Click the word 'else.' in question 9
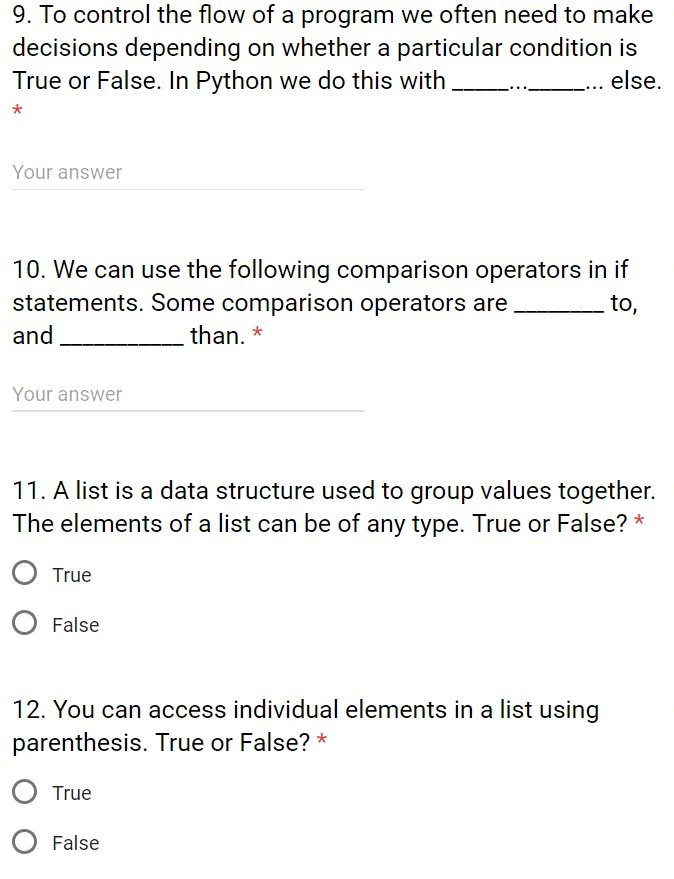 636,82
